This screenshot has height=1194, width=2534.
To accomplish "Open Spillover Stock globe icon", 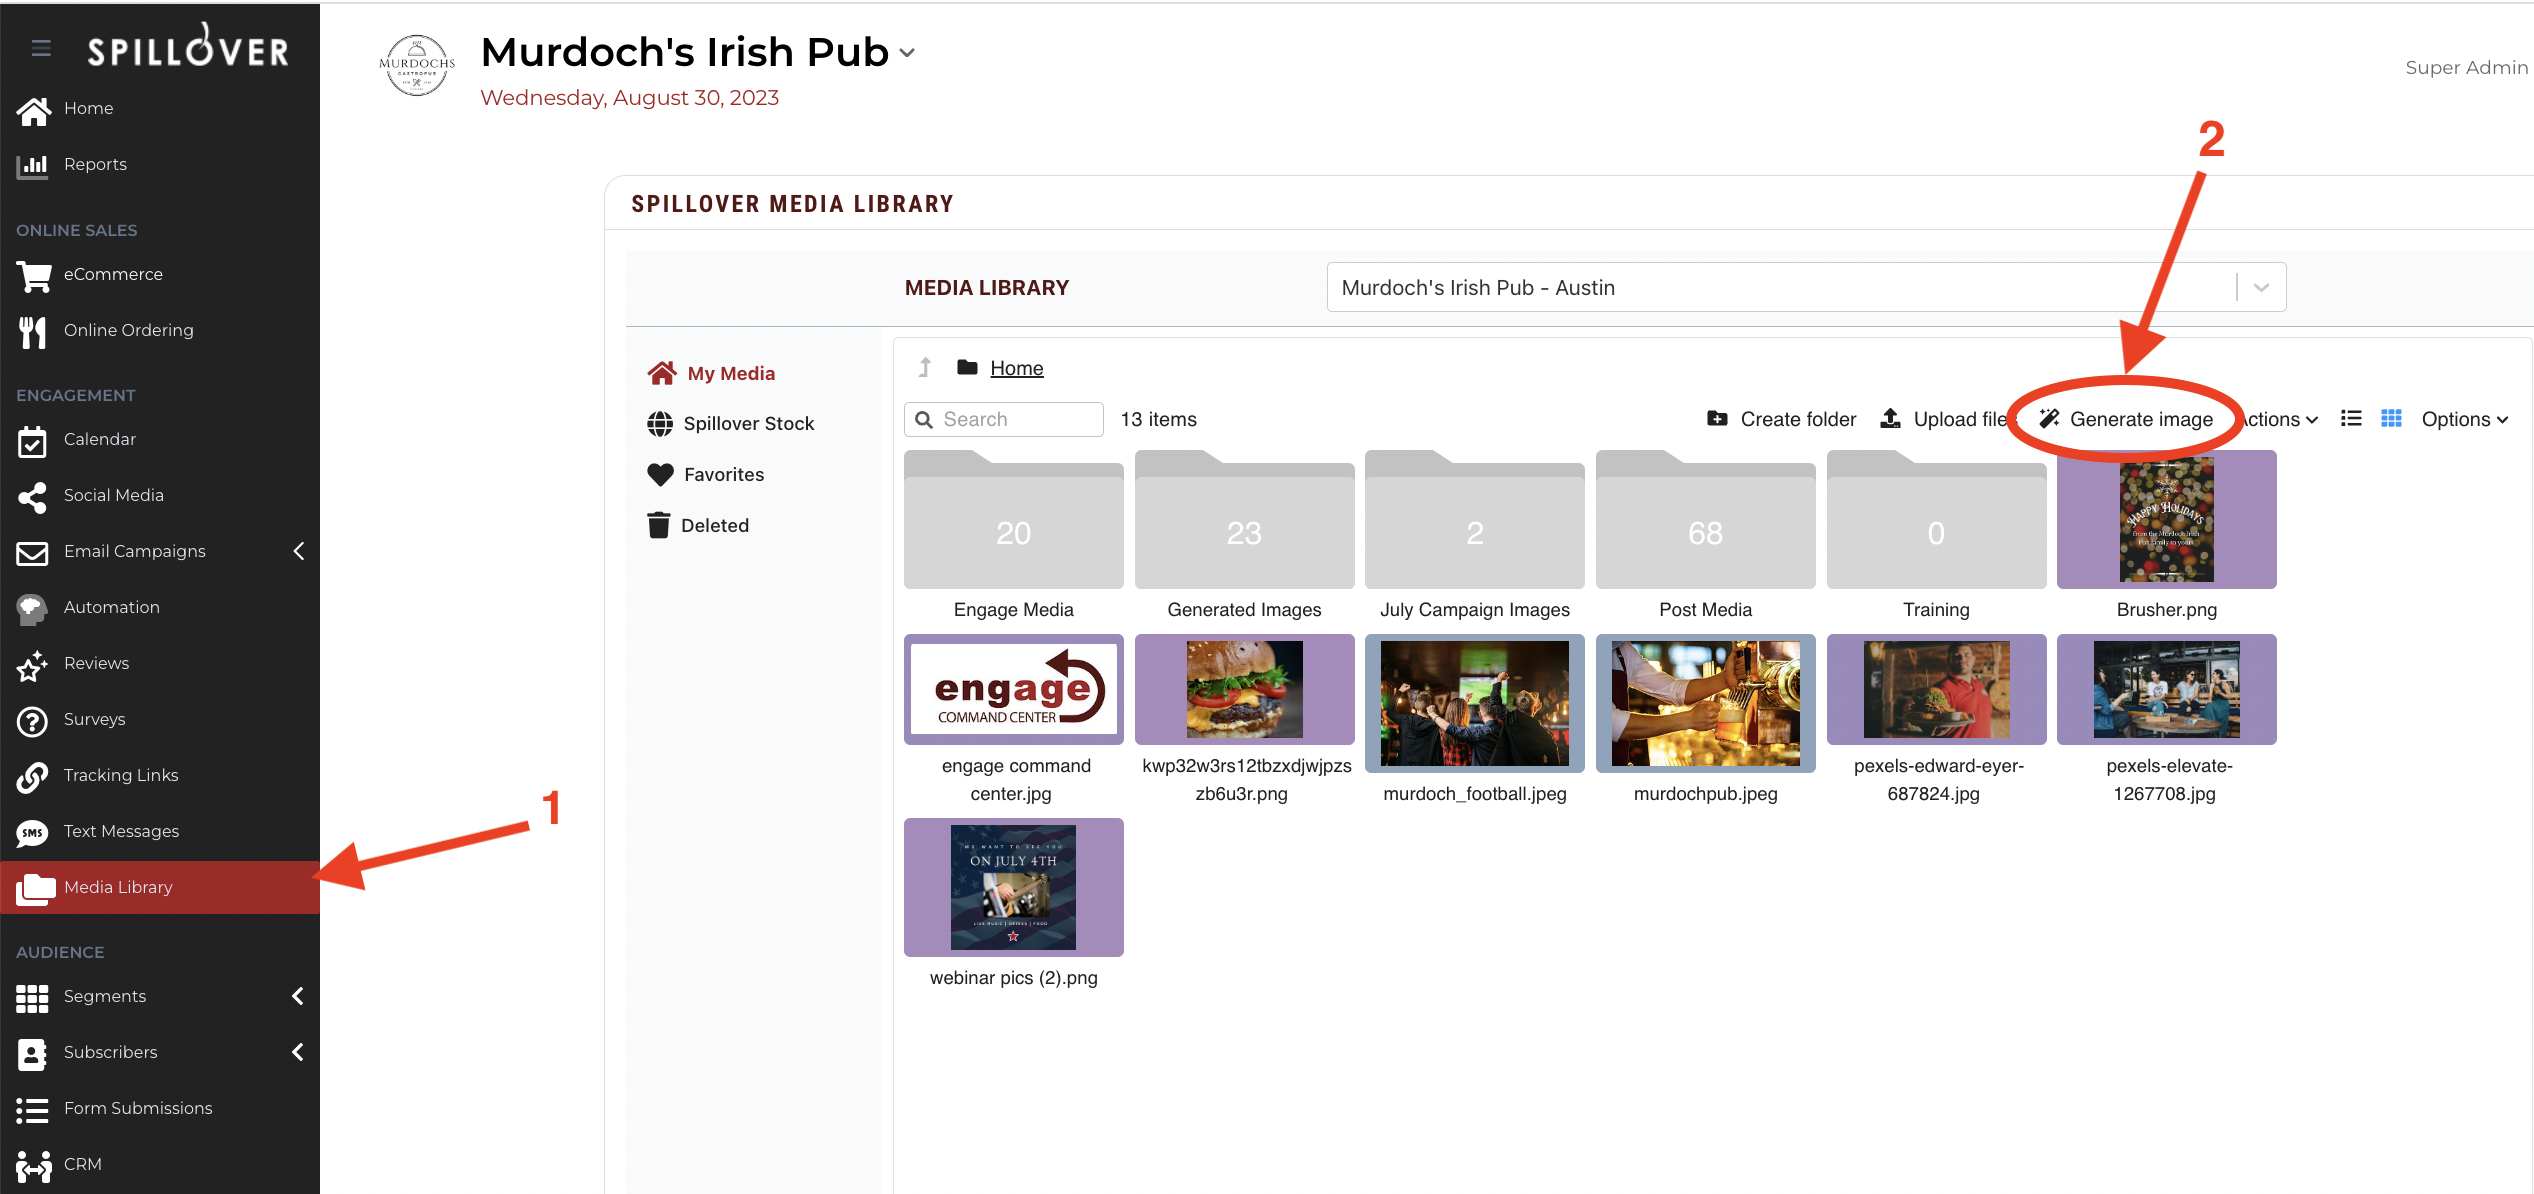I will click(660, 424).
